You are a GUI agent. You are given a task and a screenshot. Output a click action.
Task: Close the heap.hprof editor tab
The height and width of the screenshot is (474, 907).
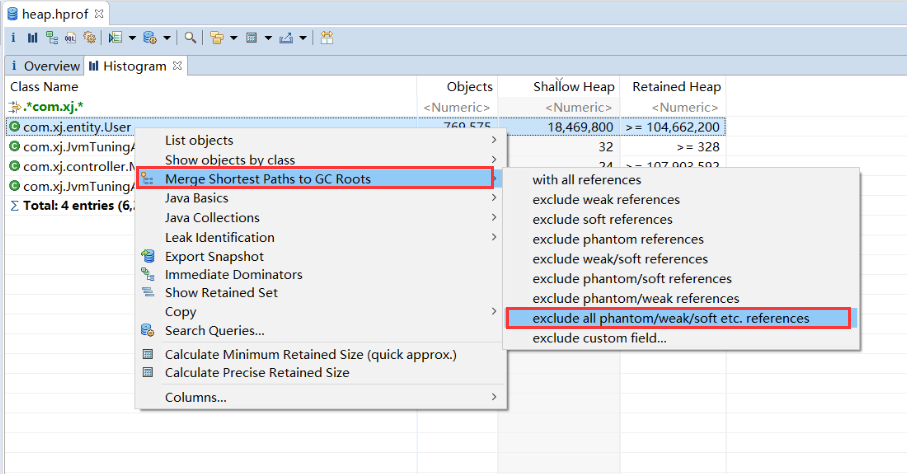99,13
